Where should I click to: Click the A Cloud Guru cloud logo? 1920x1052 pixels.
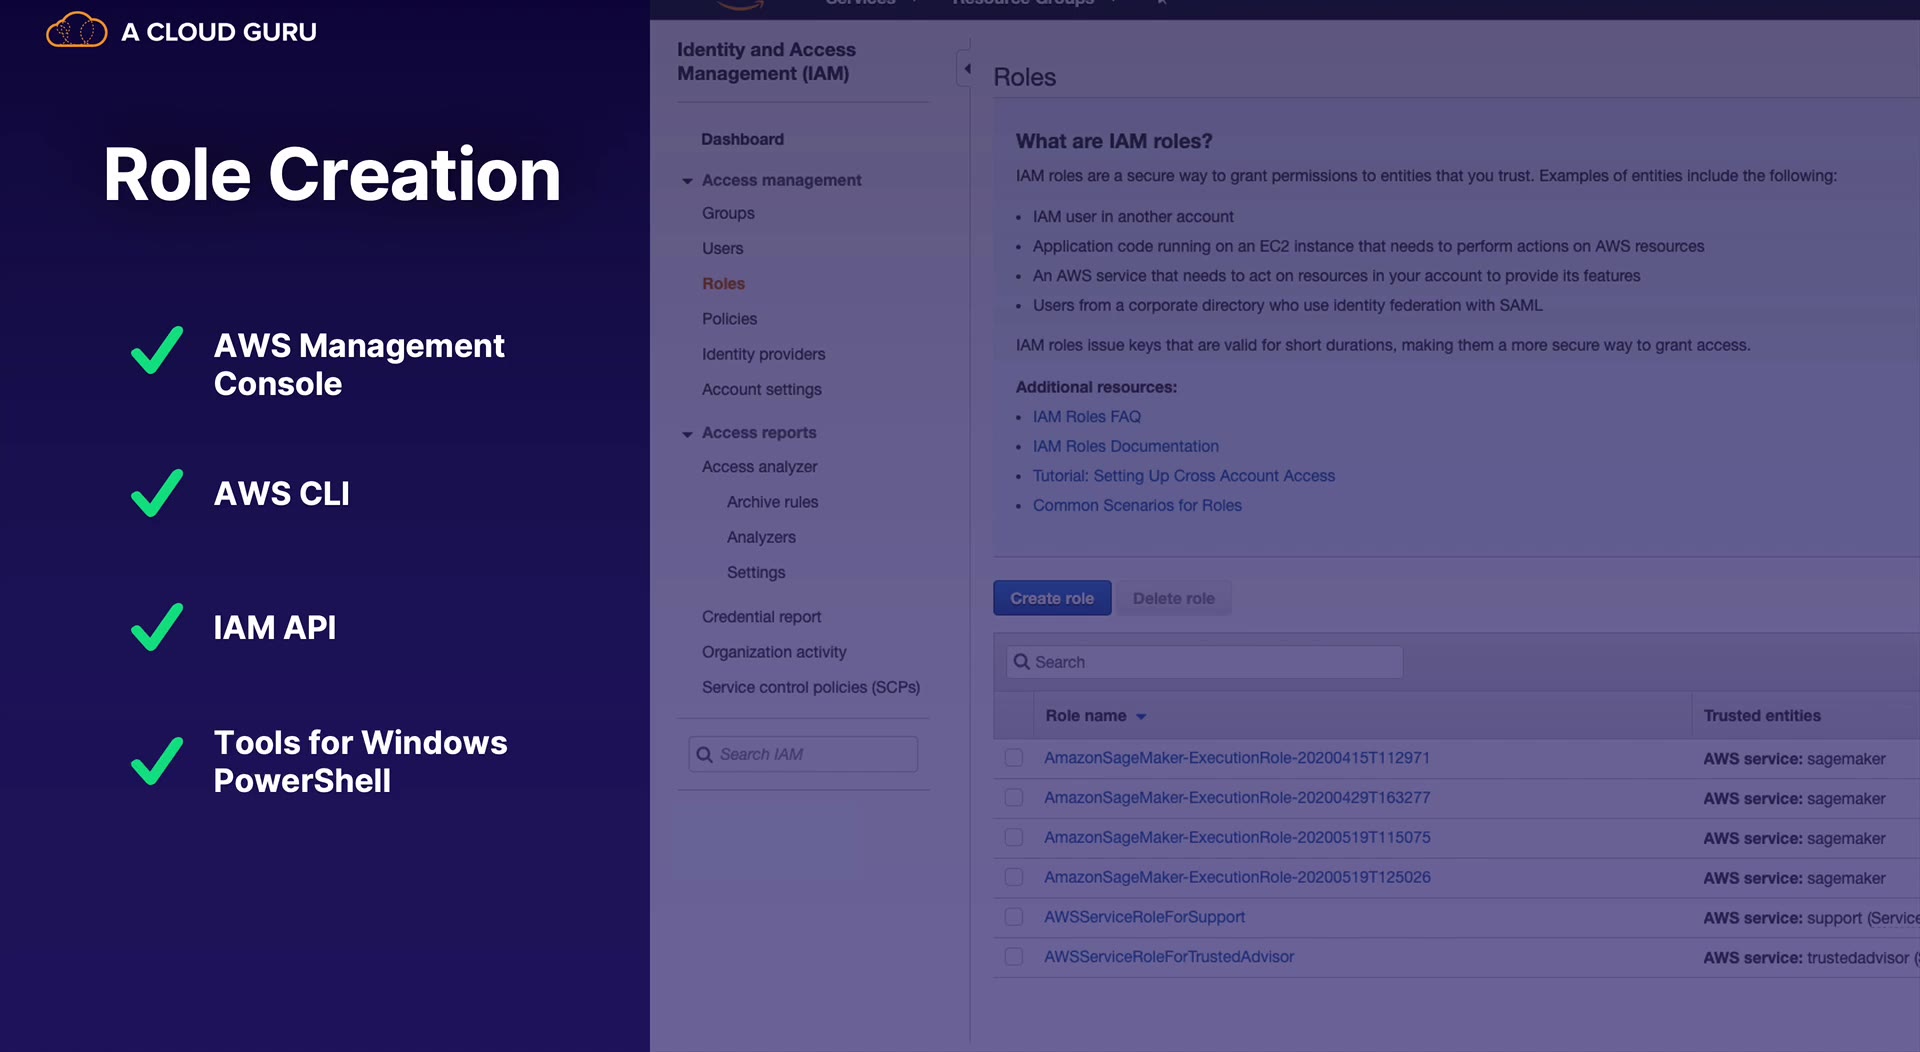(77, 31)
